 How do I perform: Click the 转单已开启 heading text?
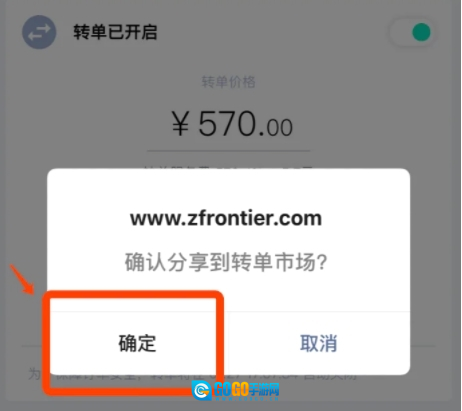[x=115, y=32]
